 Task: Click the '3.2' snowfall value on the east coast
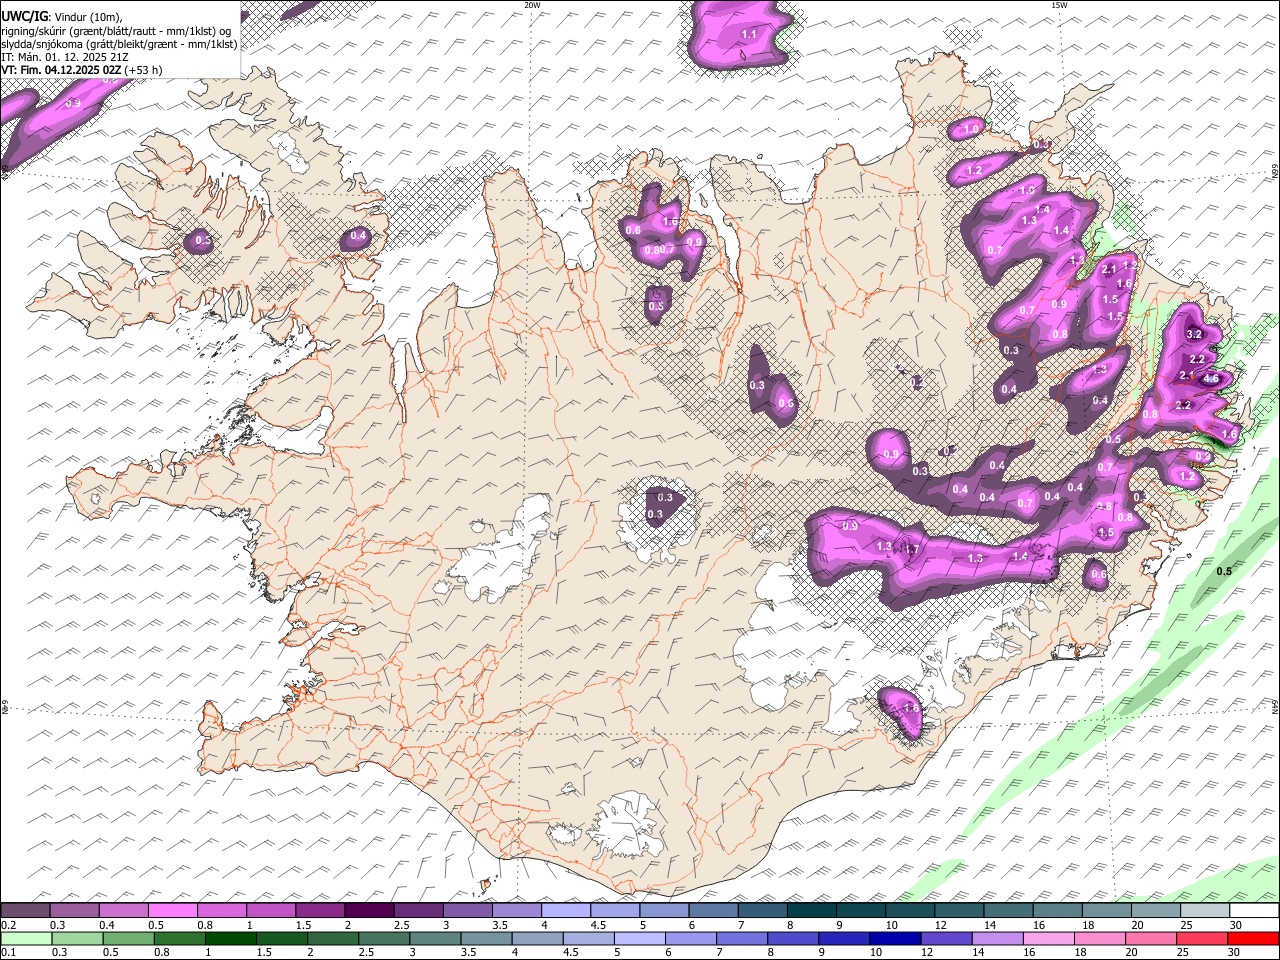click(1194, 334)
